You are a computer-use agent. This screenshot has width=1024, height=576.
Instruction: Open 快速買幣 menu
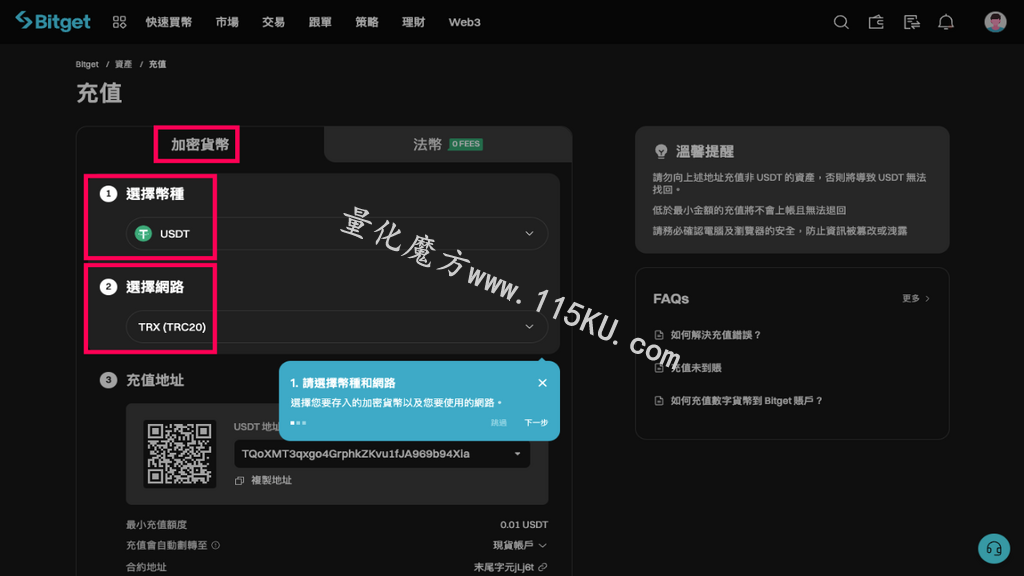tap(168, 22)
